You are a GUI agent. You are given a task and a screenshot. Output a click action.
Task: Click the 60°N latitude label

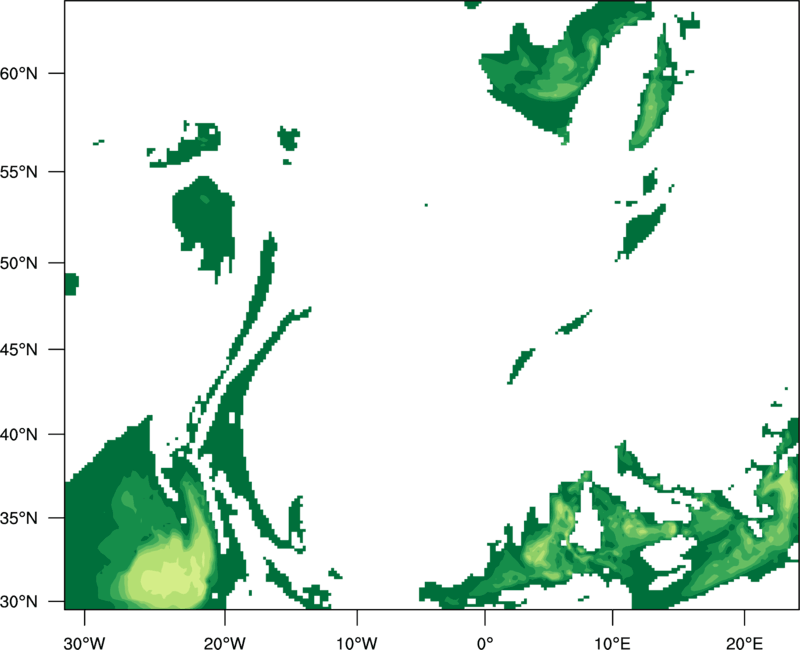(19, 73)
